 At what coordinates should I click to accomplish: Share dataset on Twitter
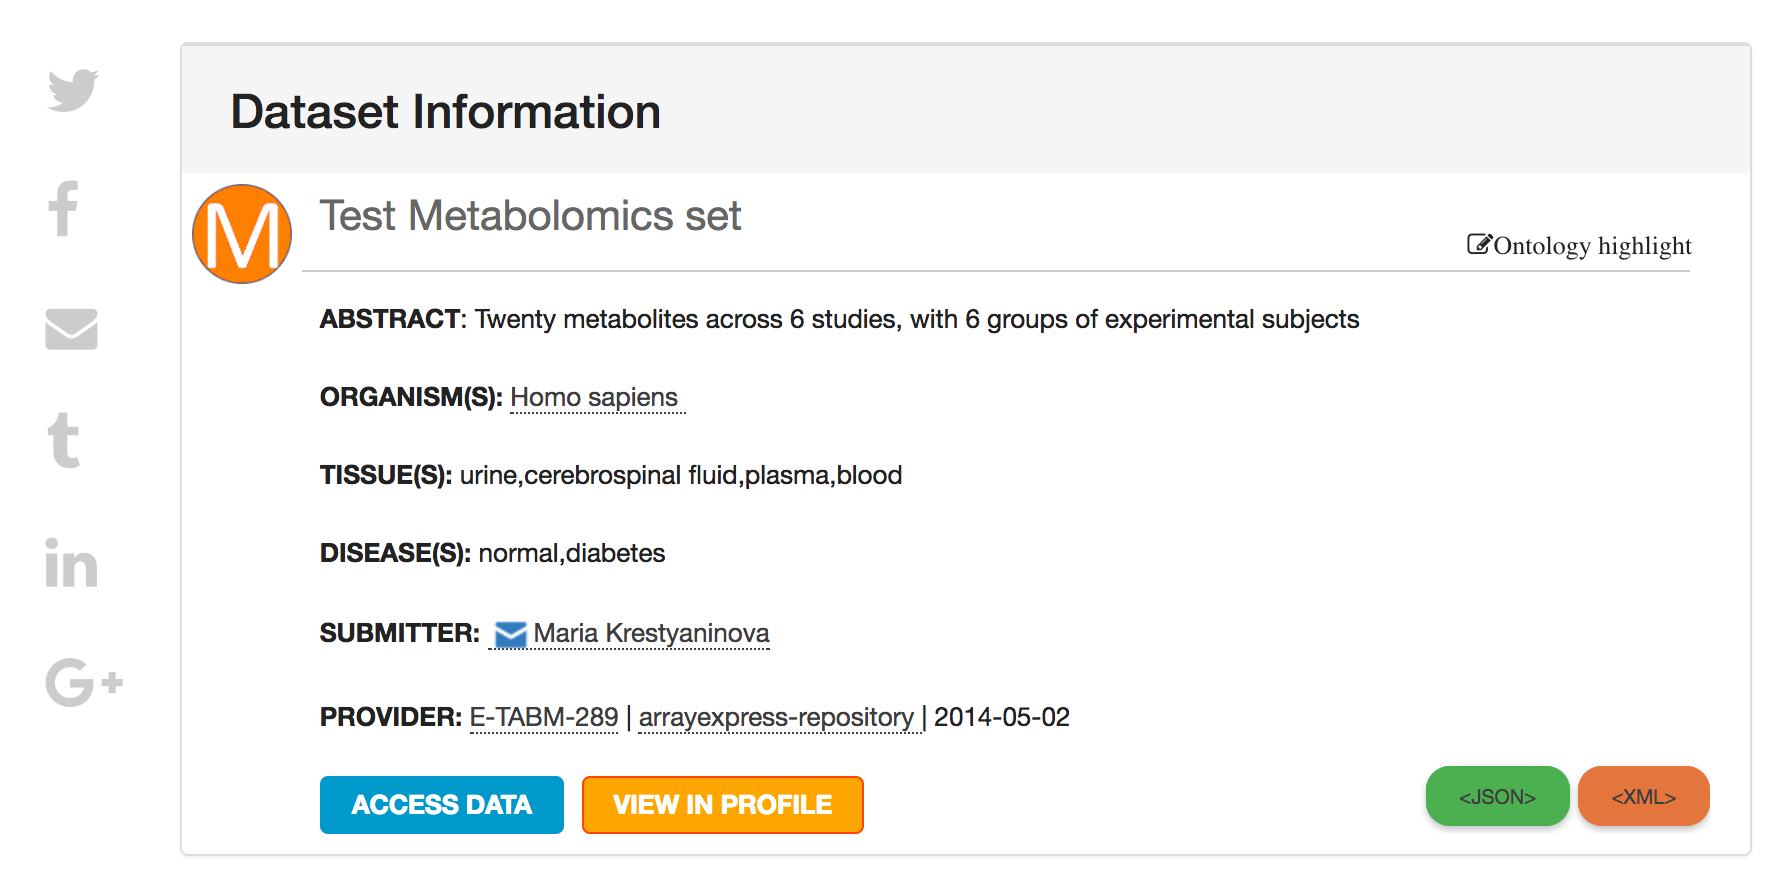click(x=73, y=90)
